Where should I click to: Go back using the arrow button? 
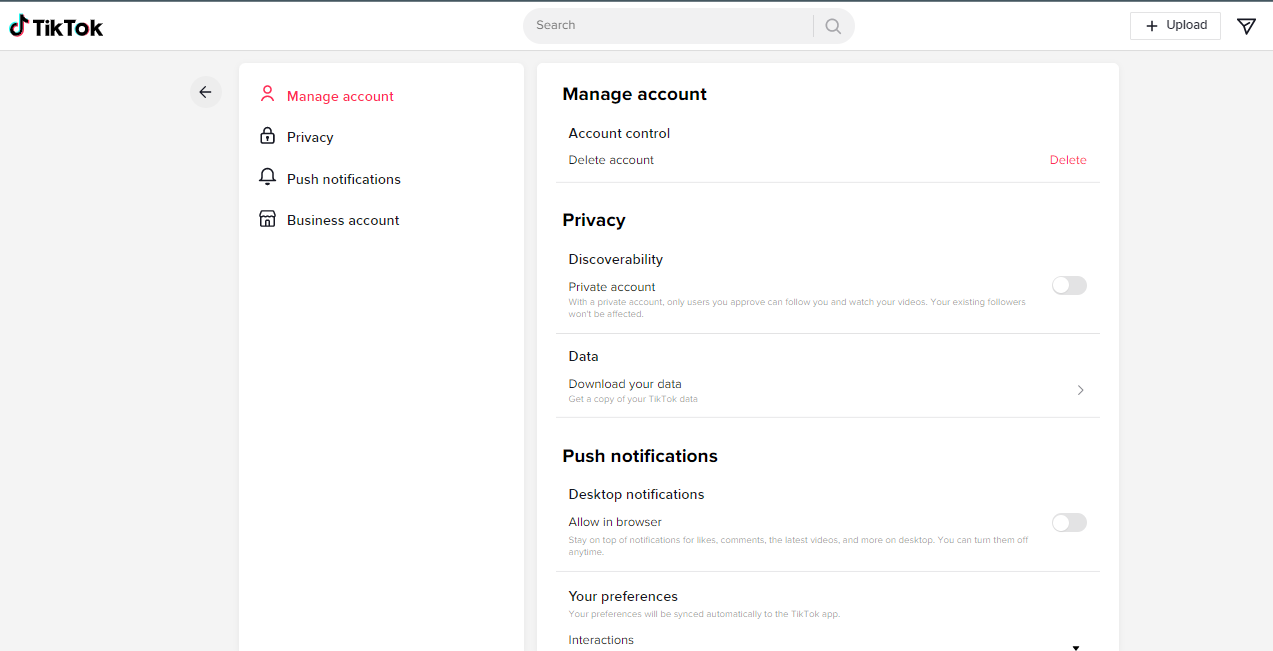point(205,92)
